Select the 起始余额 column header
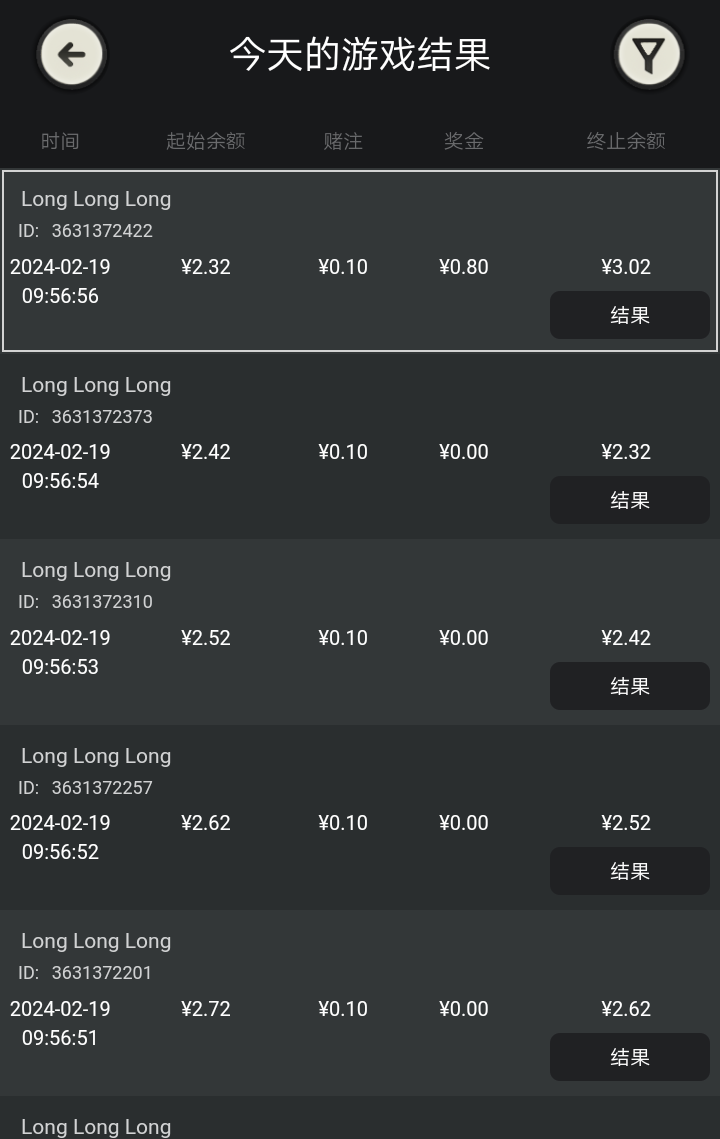This screenshot has height=1139, width=720. click(206, 141)
